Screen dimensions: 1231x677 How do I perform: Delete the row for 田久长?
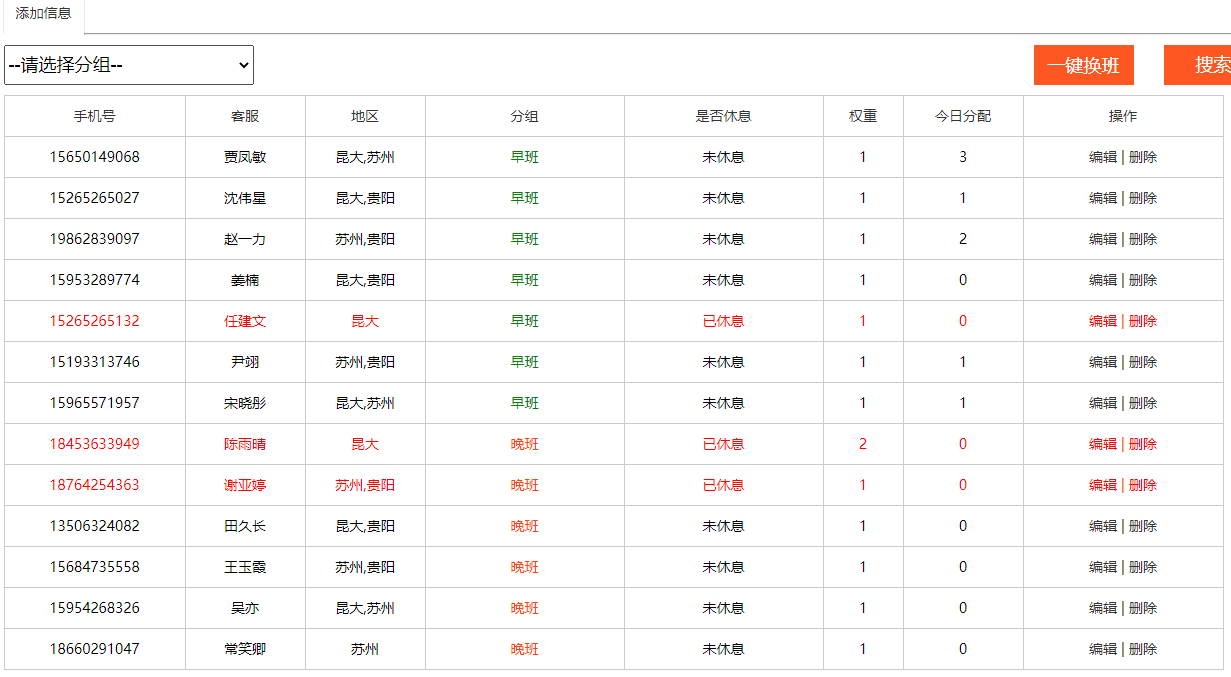(1143, 526)
